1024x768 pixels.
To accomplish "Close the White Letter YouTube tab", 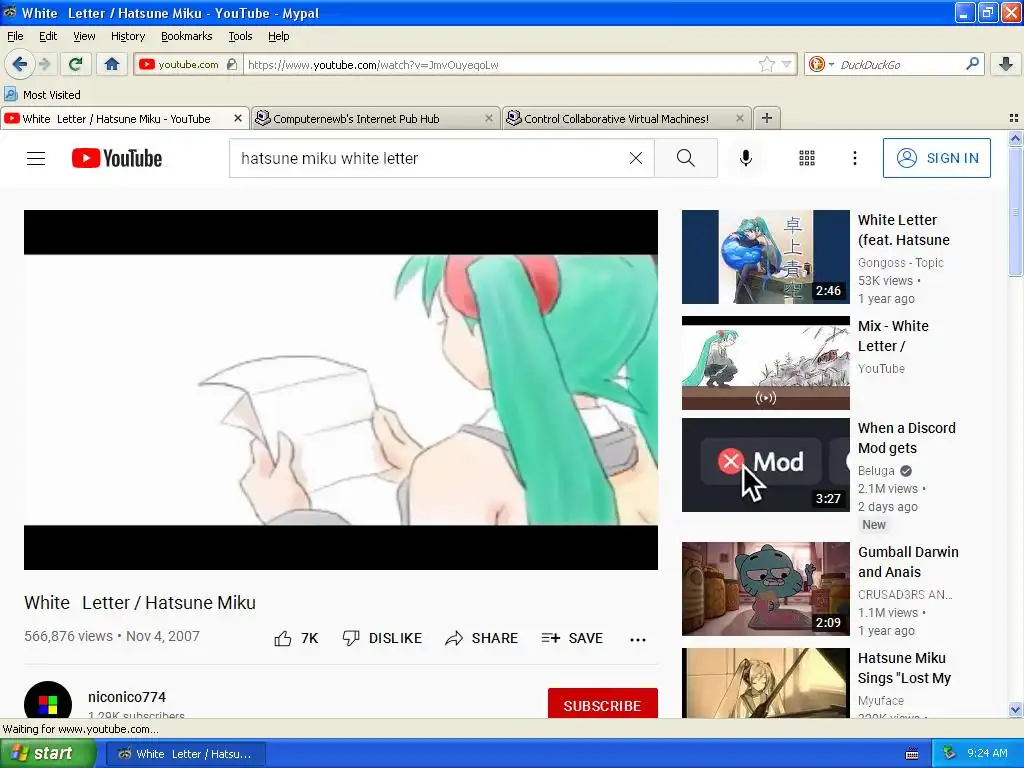I will (x=238, y=118).
